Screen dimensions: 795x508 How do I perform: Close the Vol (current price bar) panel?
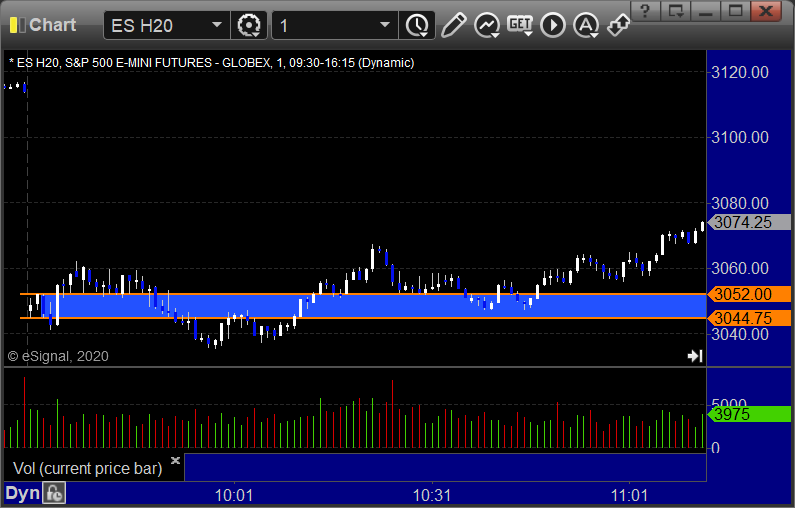tap(175, 460)
